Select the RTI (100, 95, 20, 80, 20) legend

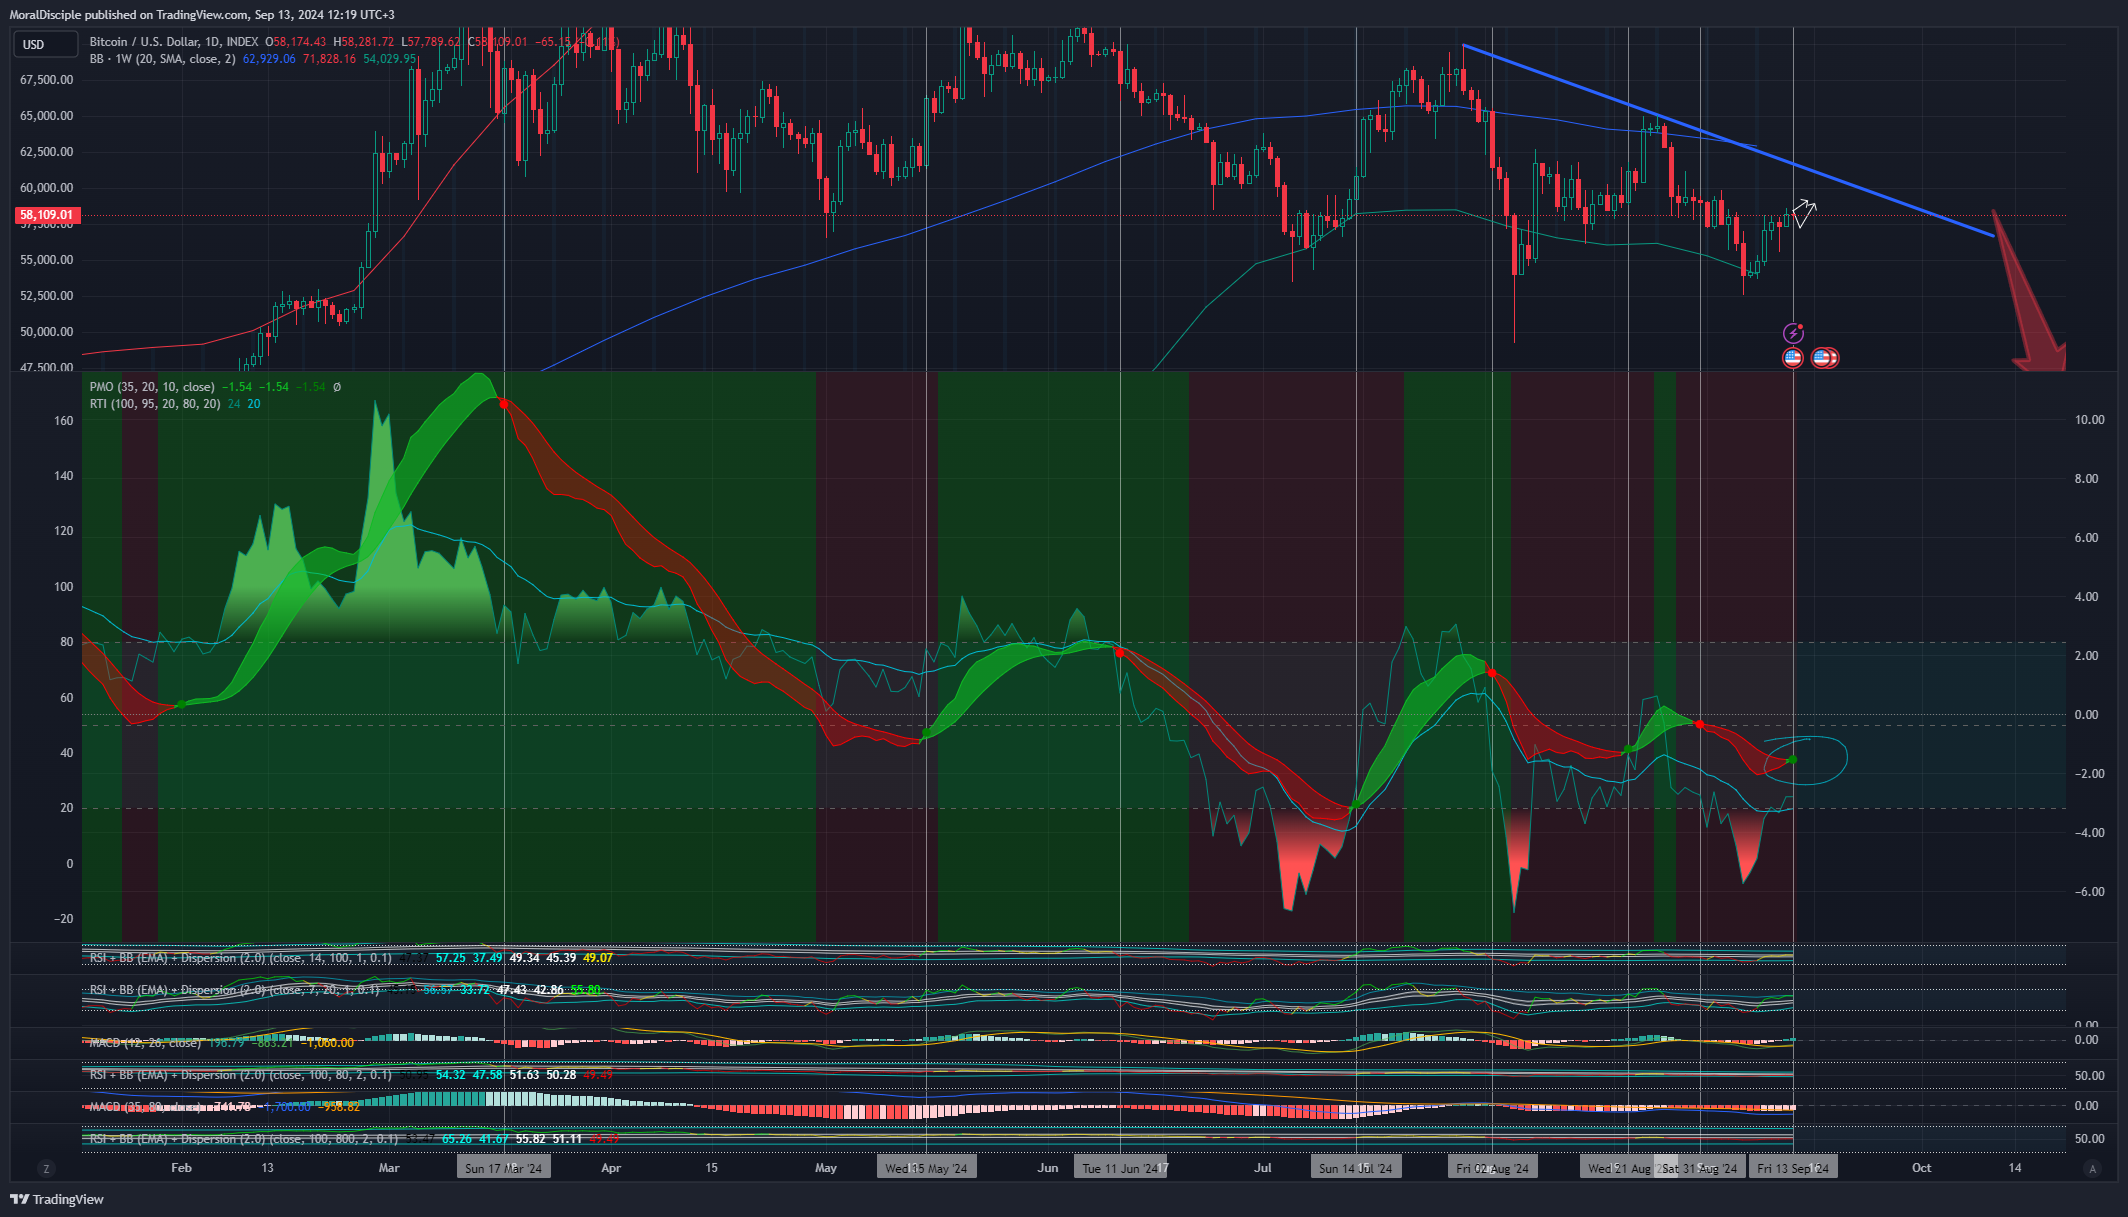tap(155, 404)
